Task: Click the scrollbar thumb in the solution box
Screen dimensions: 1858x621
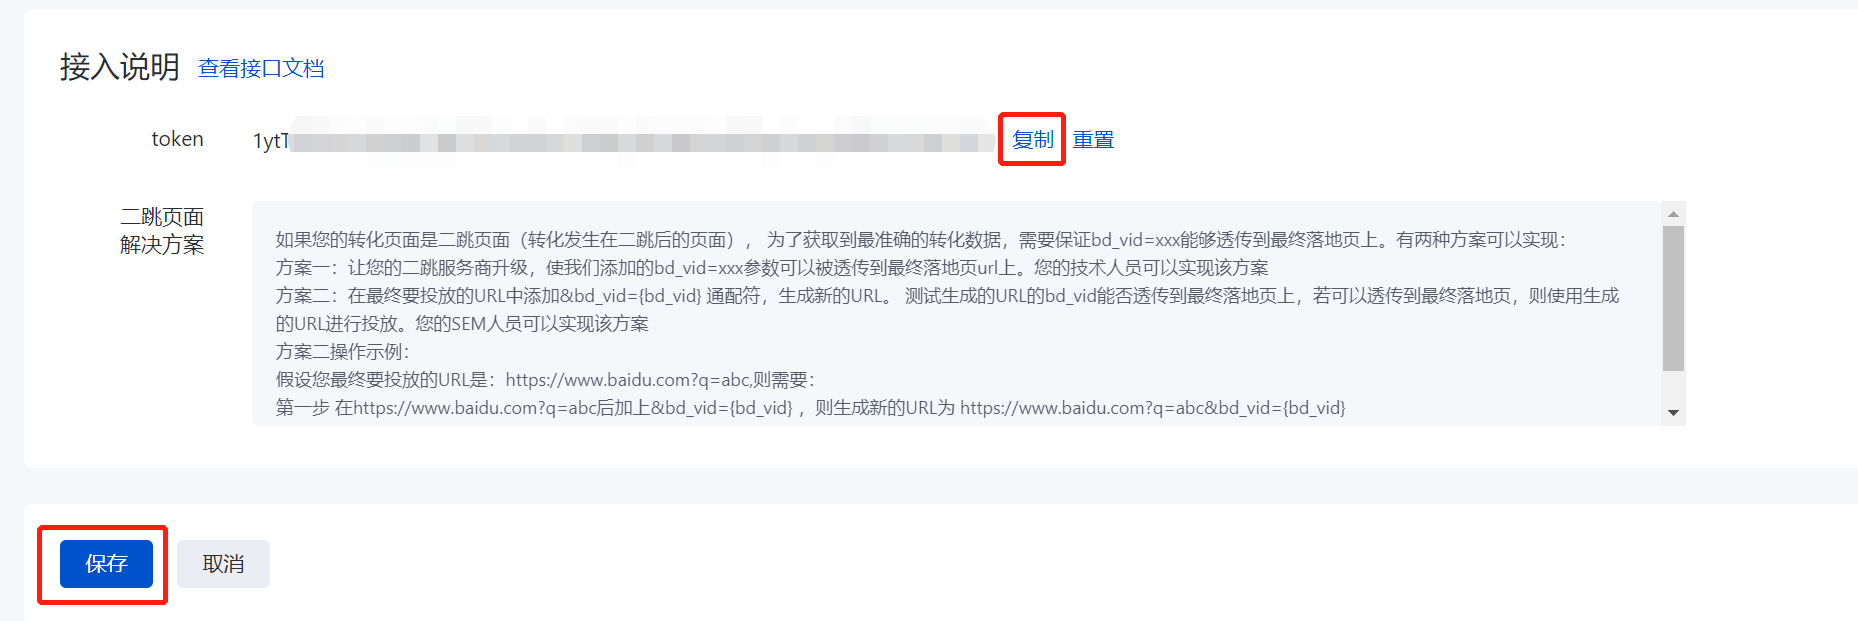Action: pos(1673,298)
